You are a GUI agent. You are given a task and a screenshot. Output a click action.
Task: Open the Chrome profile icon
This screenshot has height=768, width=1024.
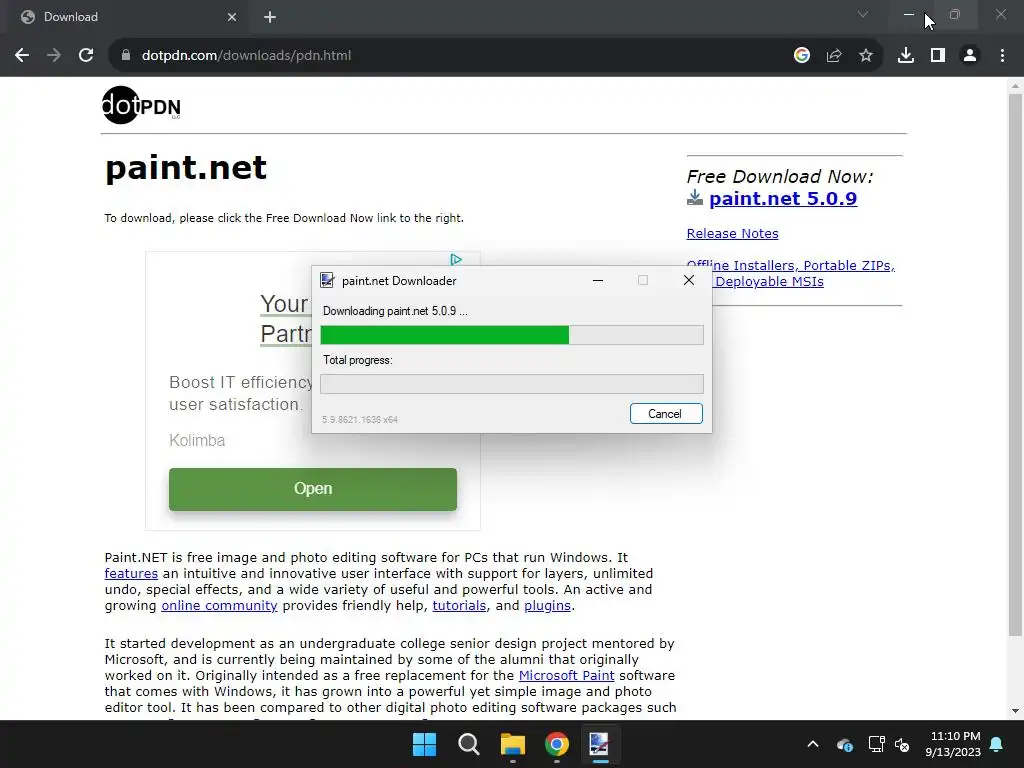pos(970,56)
